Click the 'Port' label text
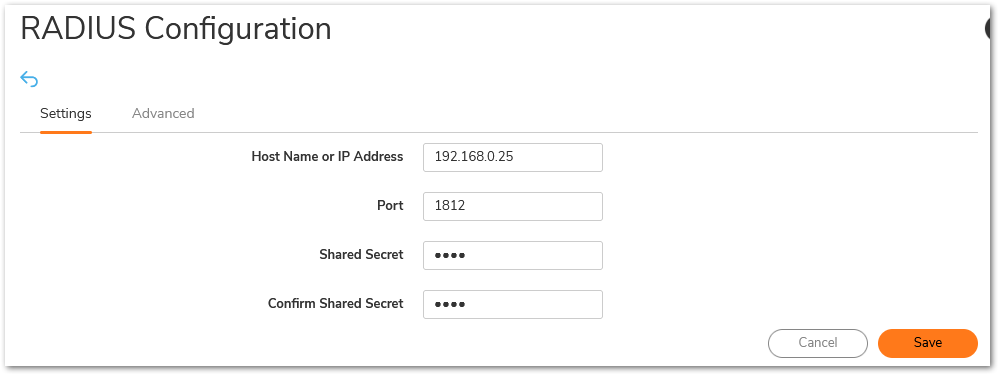 [x=390, y=206]
